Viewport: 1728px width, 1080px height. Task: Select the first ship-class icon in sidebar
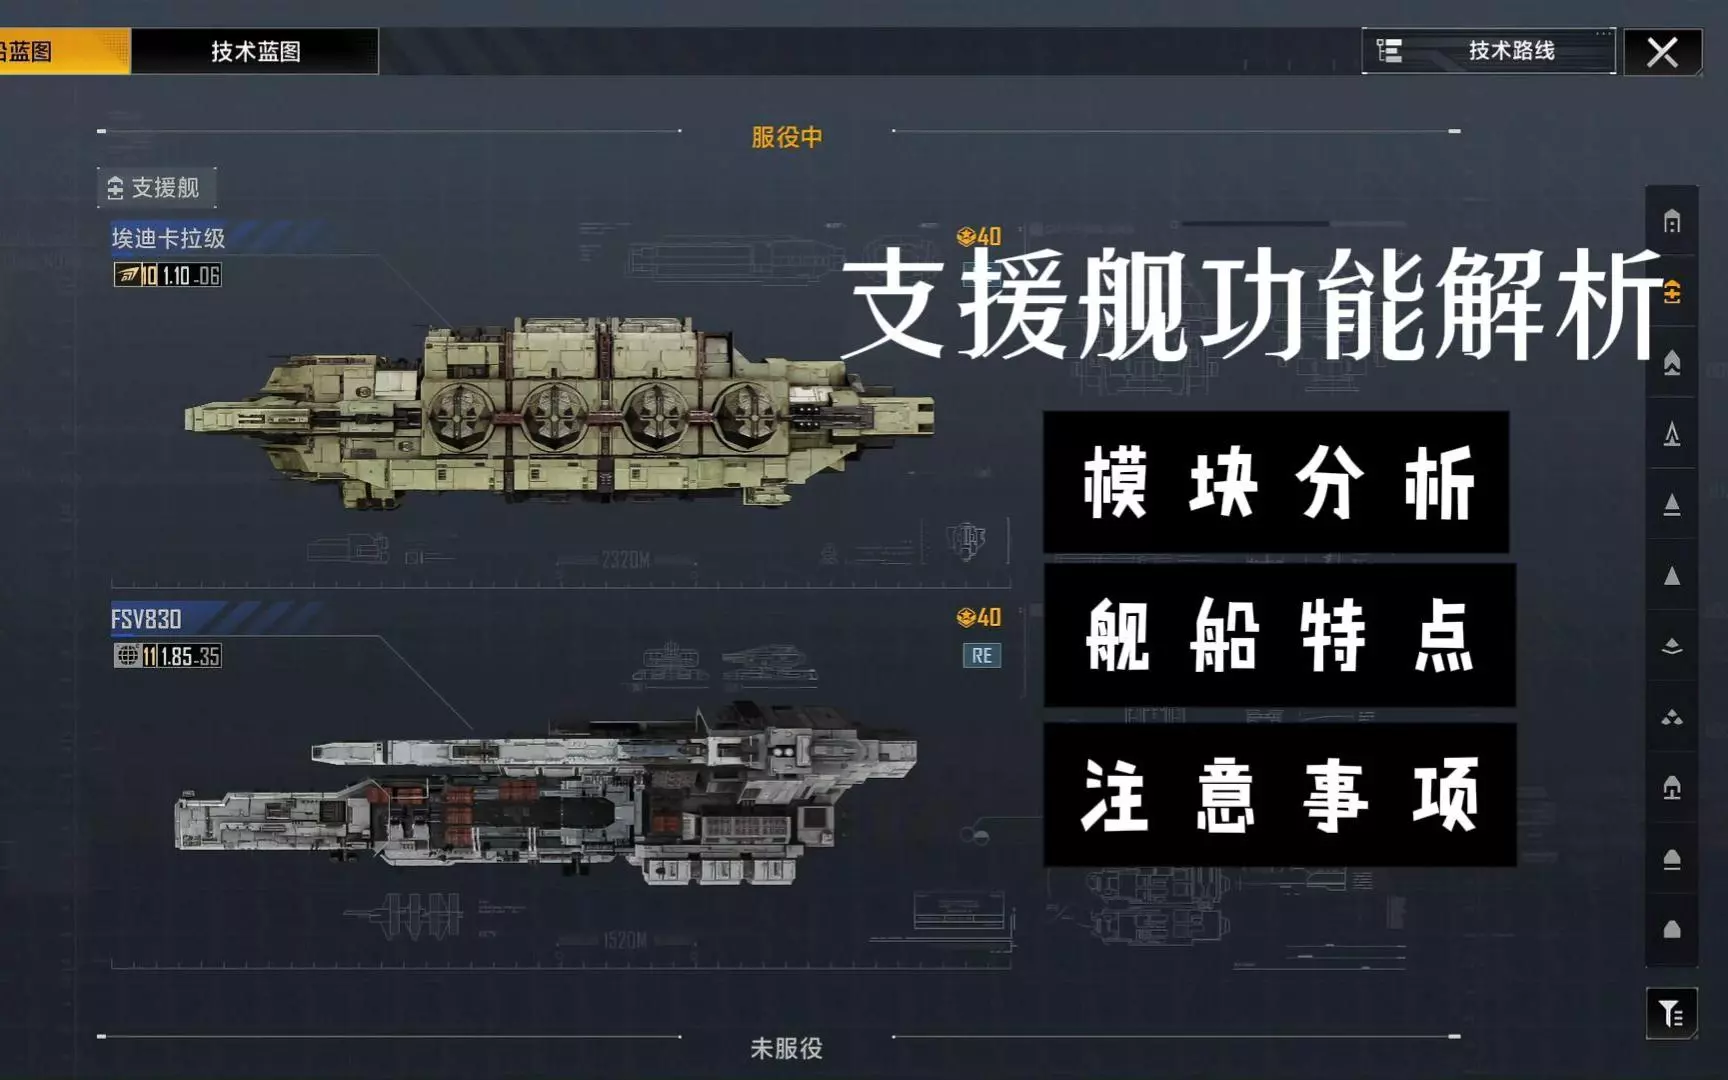point(1671,221)
